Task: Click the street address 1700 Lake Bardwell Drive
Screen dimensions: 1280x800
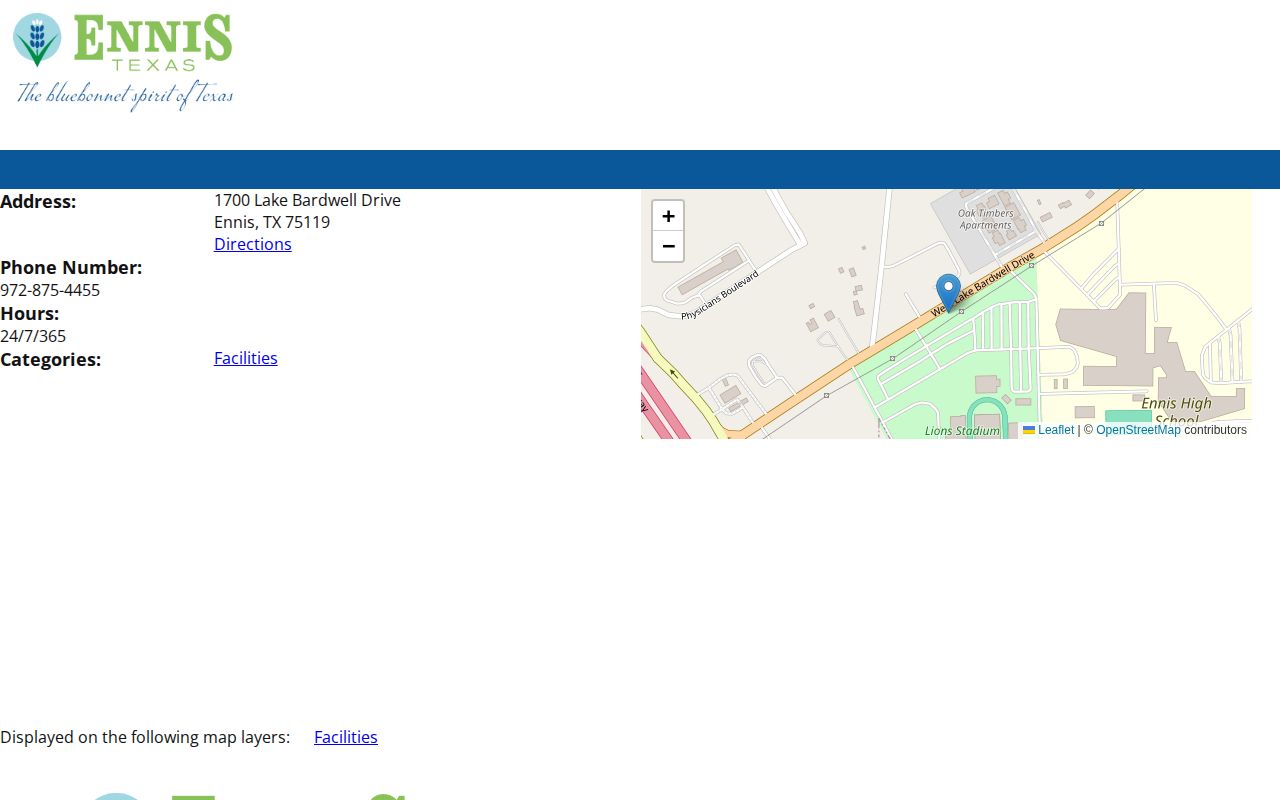Action: pyautogui.click(x=307, y=200)
